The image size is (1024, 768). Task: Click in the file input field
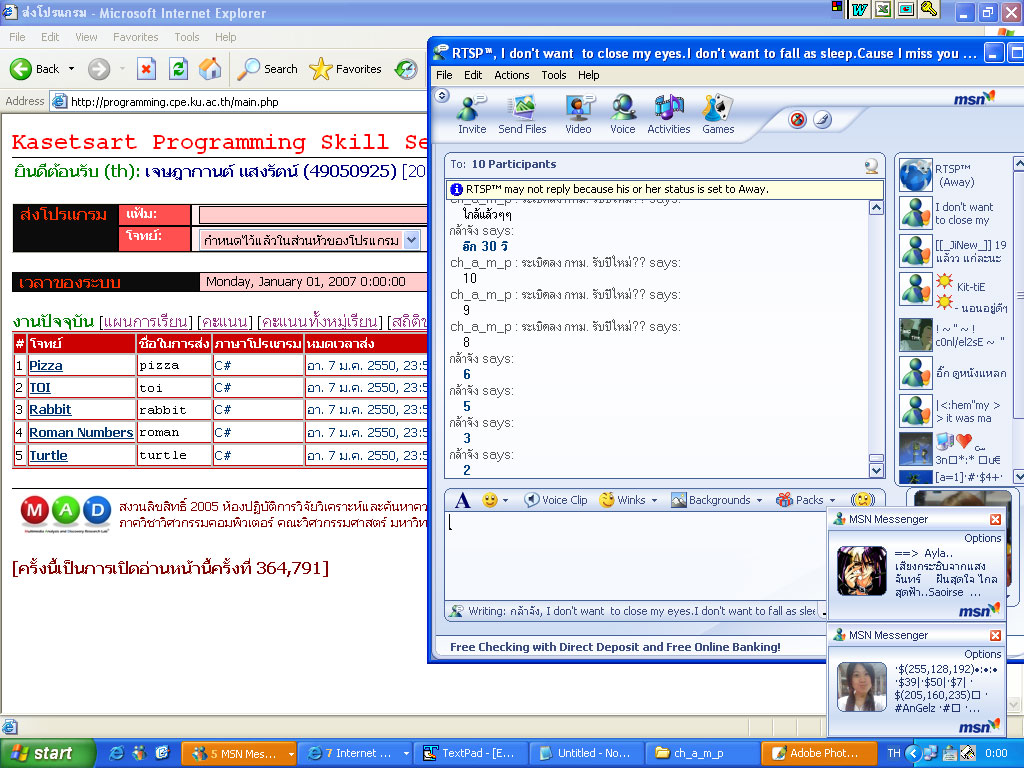(x=313, y=215)
